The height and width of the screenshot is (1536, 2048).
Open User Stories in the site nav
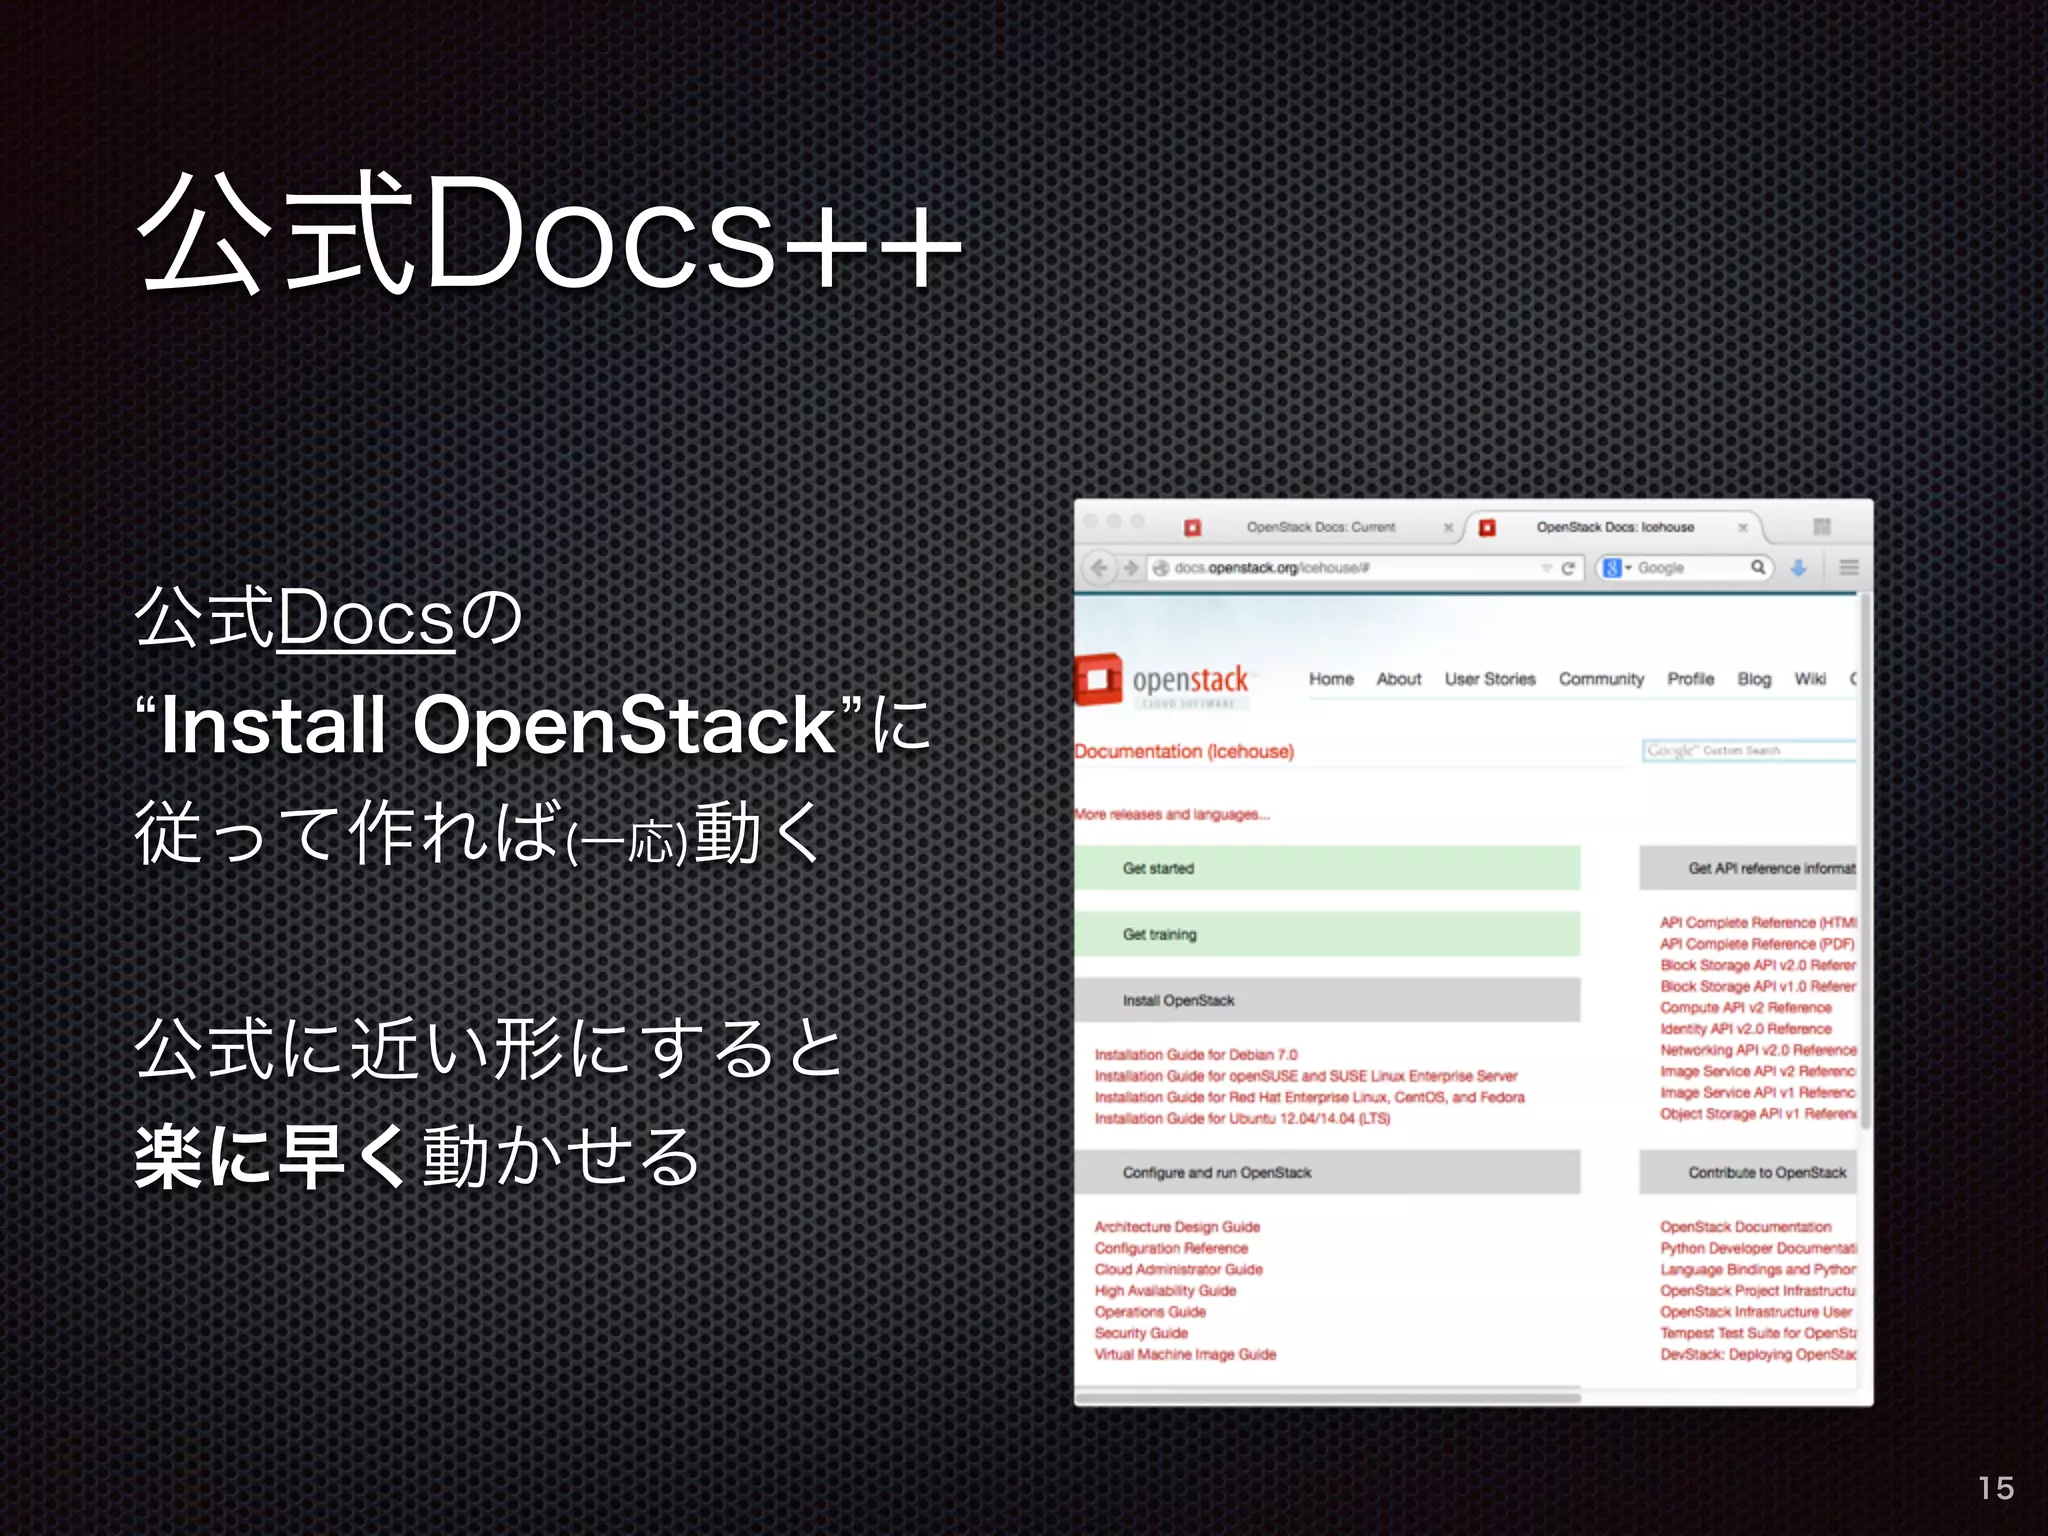click(1489, 679)
